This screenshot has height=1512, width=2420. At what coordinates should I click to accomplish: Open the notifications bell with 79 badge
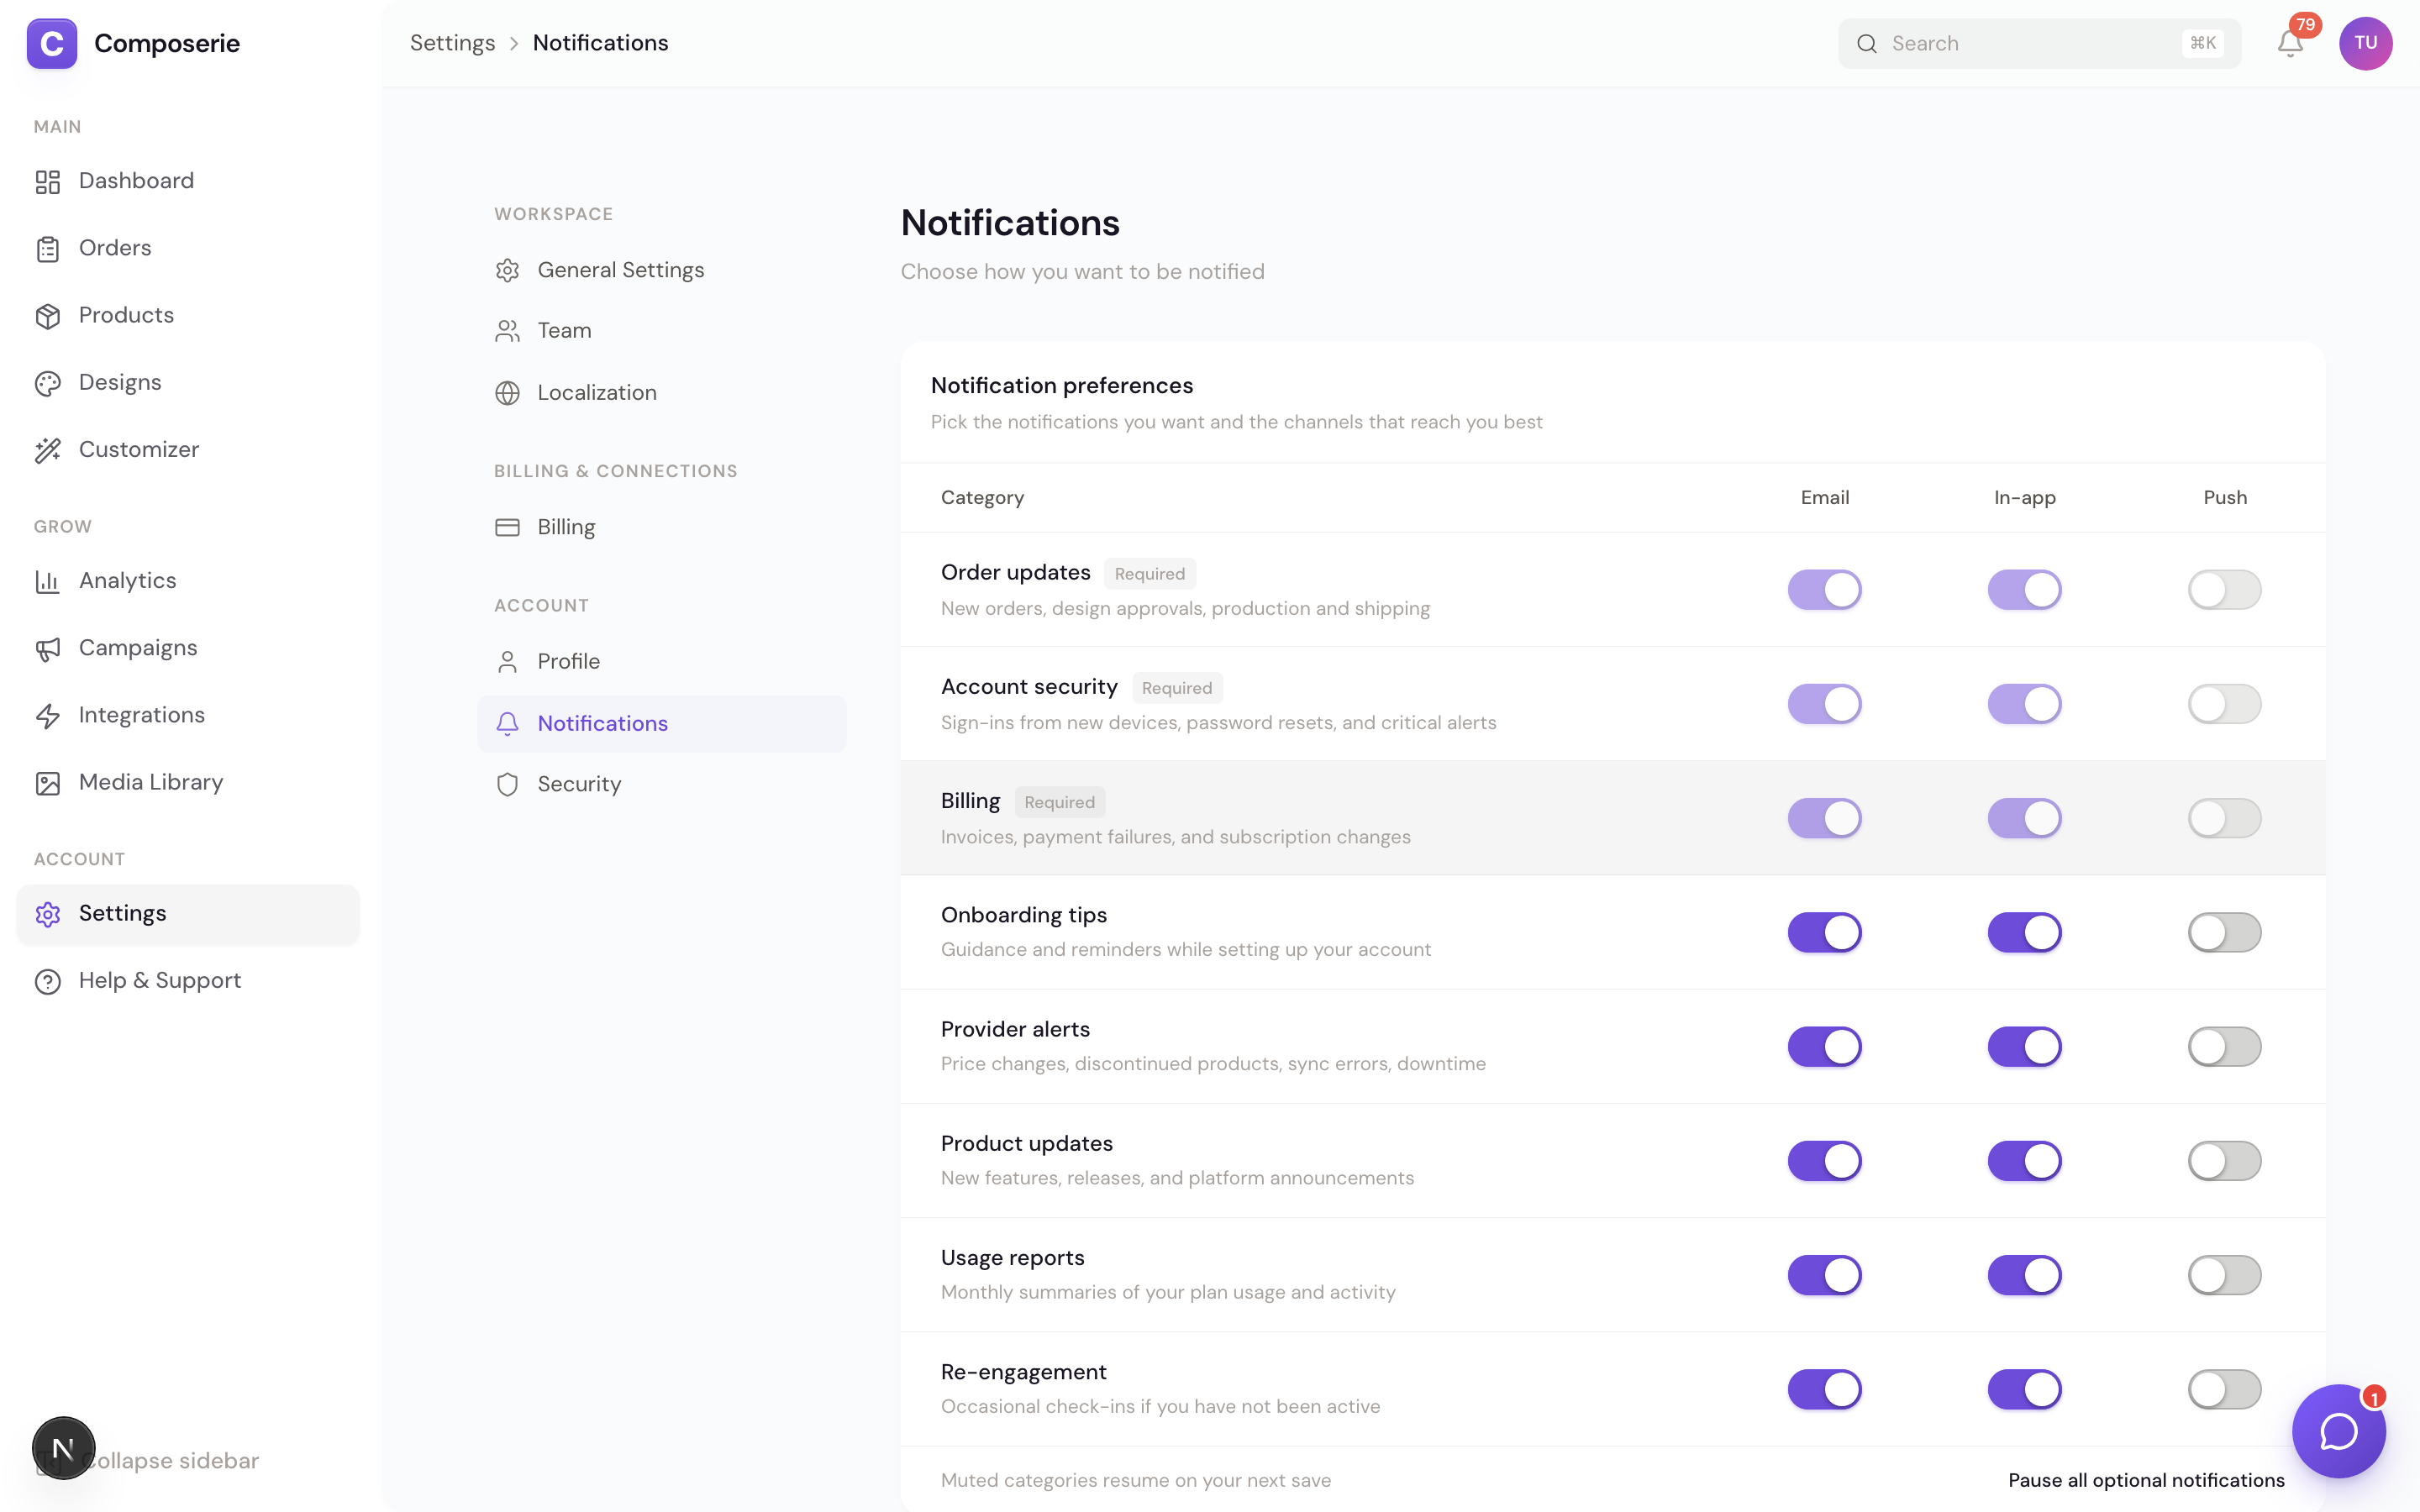coord(2290,43)
